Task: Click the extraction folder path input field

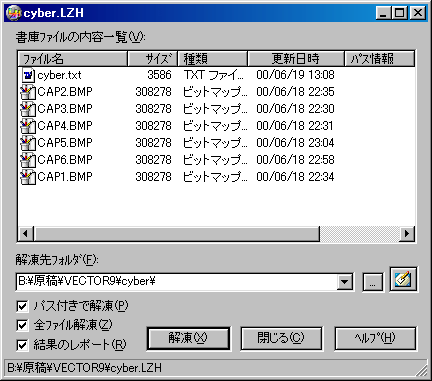Action: coord(177,282)
